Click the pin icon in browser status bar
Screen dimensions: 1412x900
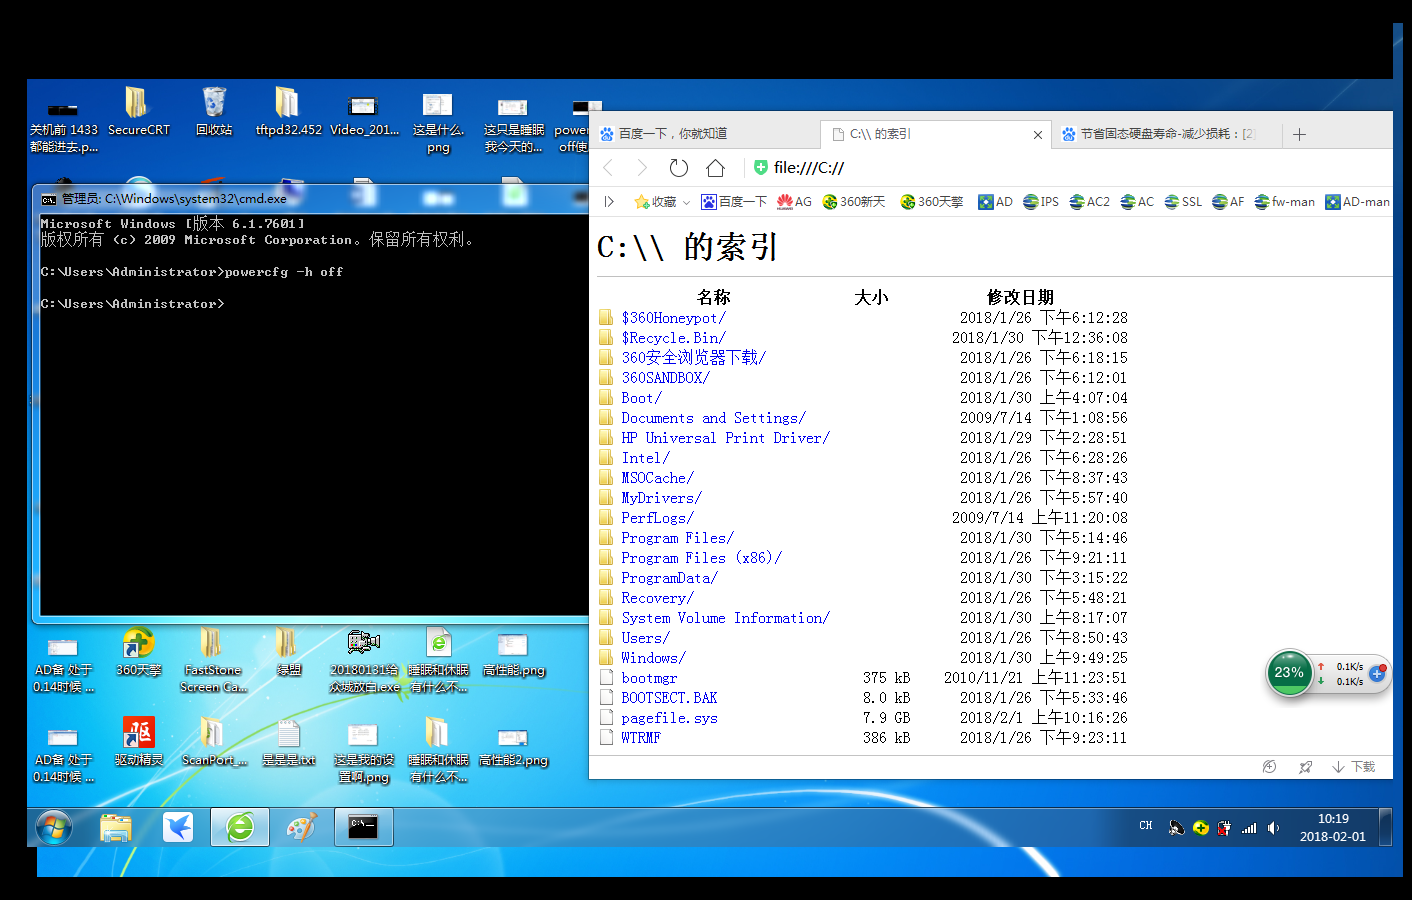tap(1305, 767)
